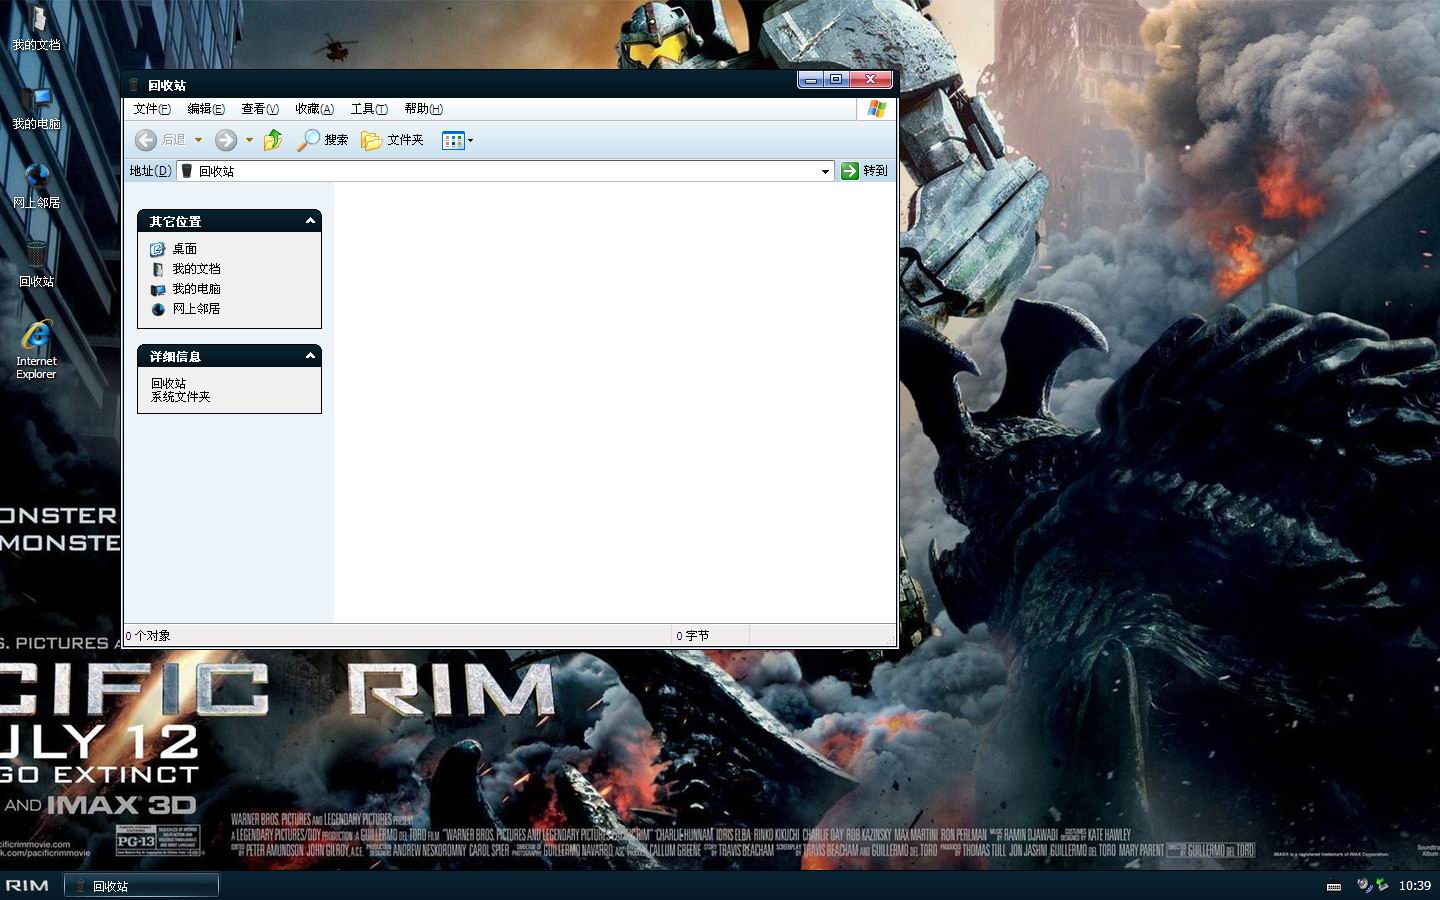This screenshot has height=900, width=1440.
Task: Open the Views dropdown arrow
Action: click(x=471, y=140)
